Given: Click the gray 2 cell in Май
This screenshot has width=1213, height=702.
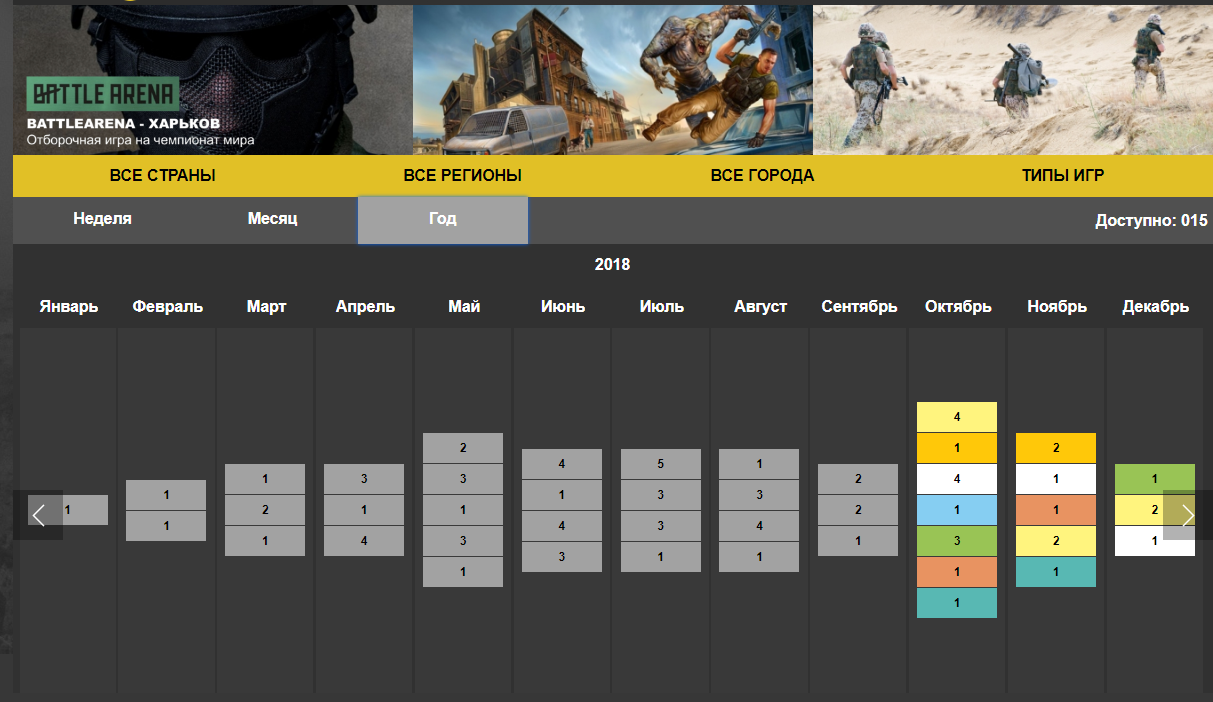Looking at the screenshot, I should (463, 448).
